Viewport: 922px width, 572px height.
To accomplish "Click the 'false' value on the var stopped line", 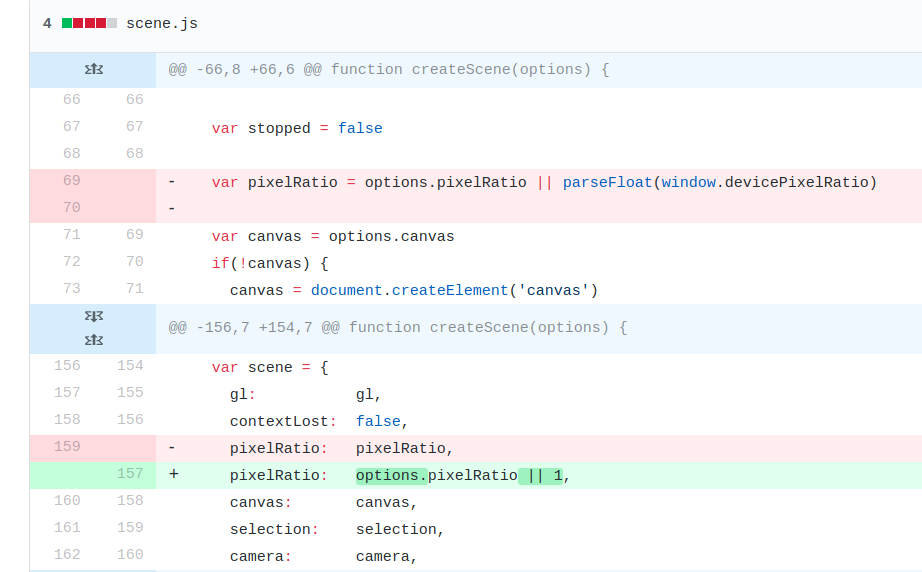I will (x=360, y=128).
